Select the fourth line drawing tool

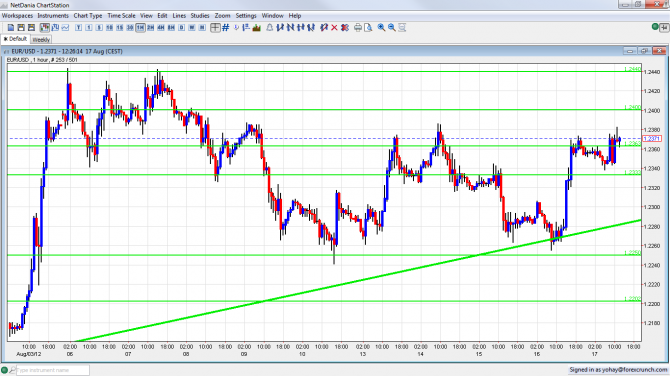311,27
